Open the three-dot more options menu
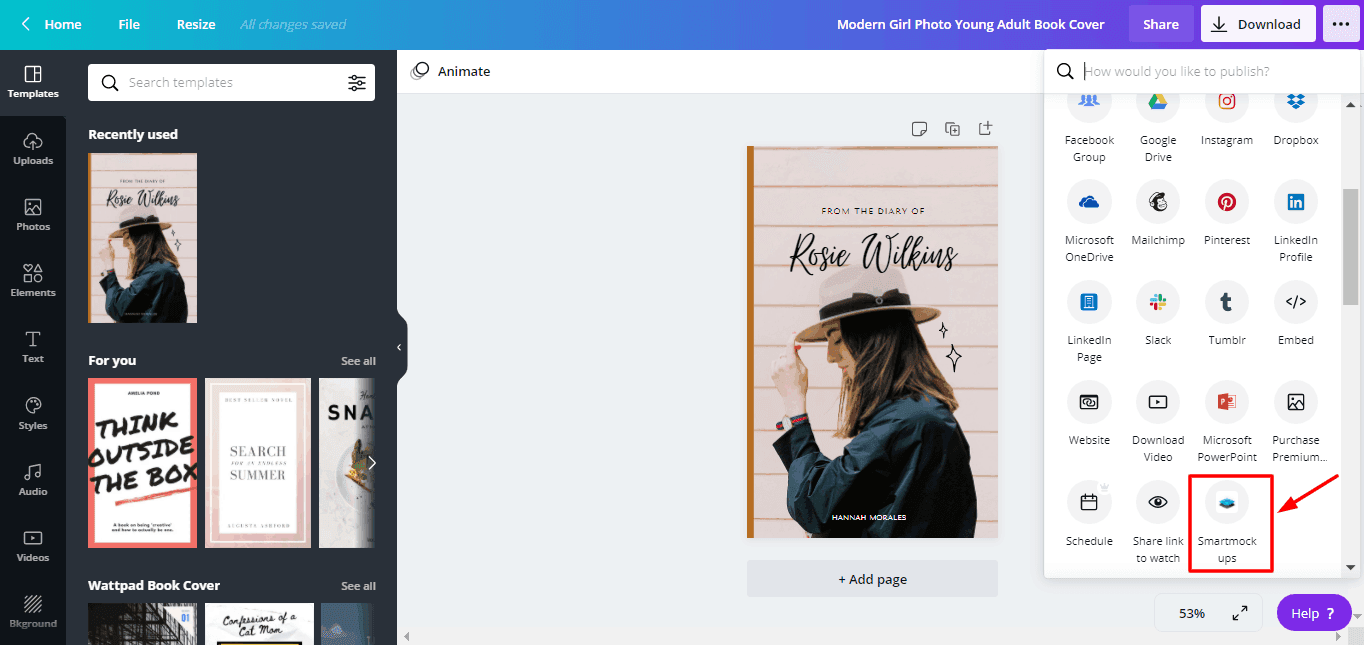This screenshot has width=1364, height=645. tap(1341, 24)
